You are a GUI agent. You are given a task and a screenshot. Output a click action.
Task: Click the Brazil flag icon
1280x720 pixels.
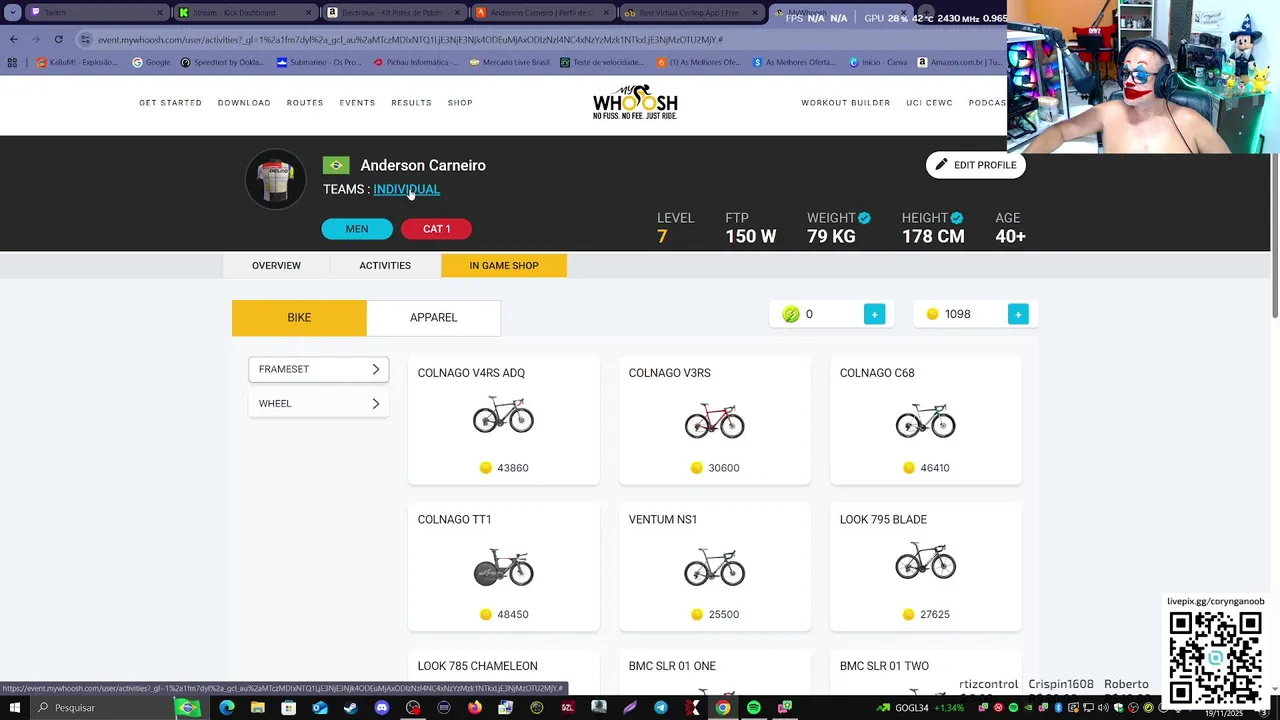click(336, 166)
